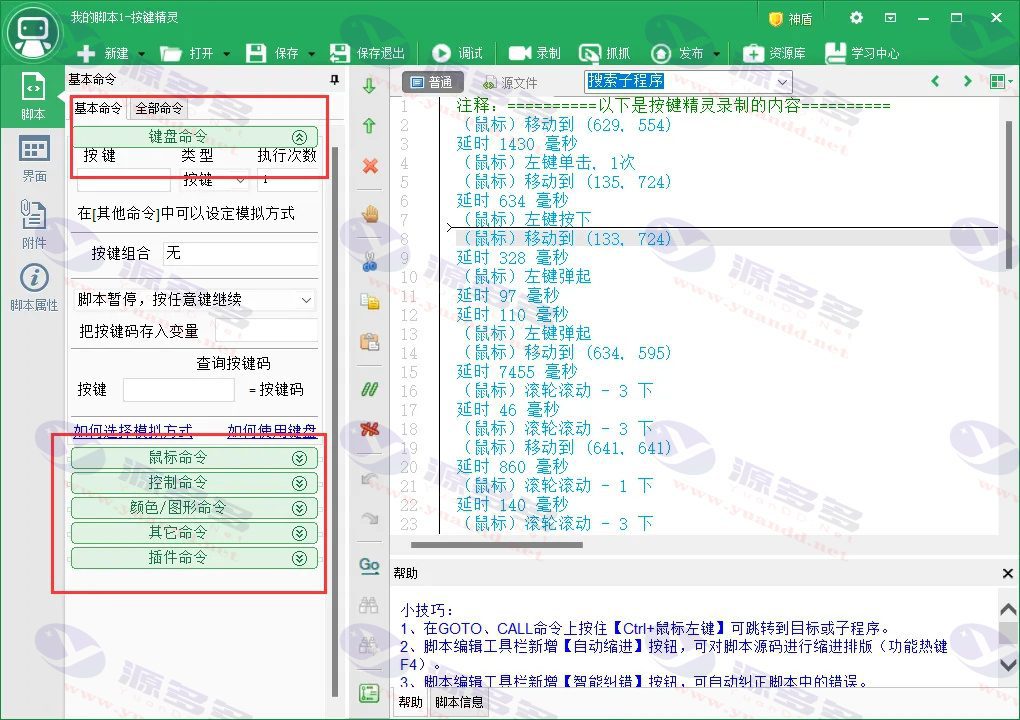Move line up with green up arrow
1020x720 pixels.
point(369,126)
